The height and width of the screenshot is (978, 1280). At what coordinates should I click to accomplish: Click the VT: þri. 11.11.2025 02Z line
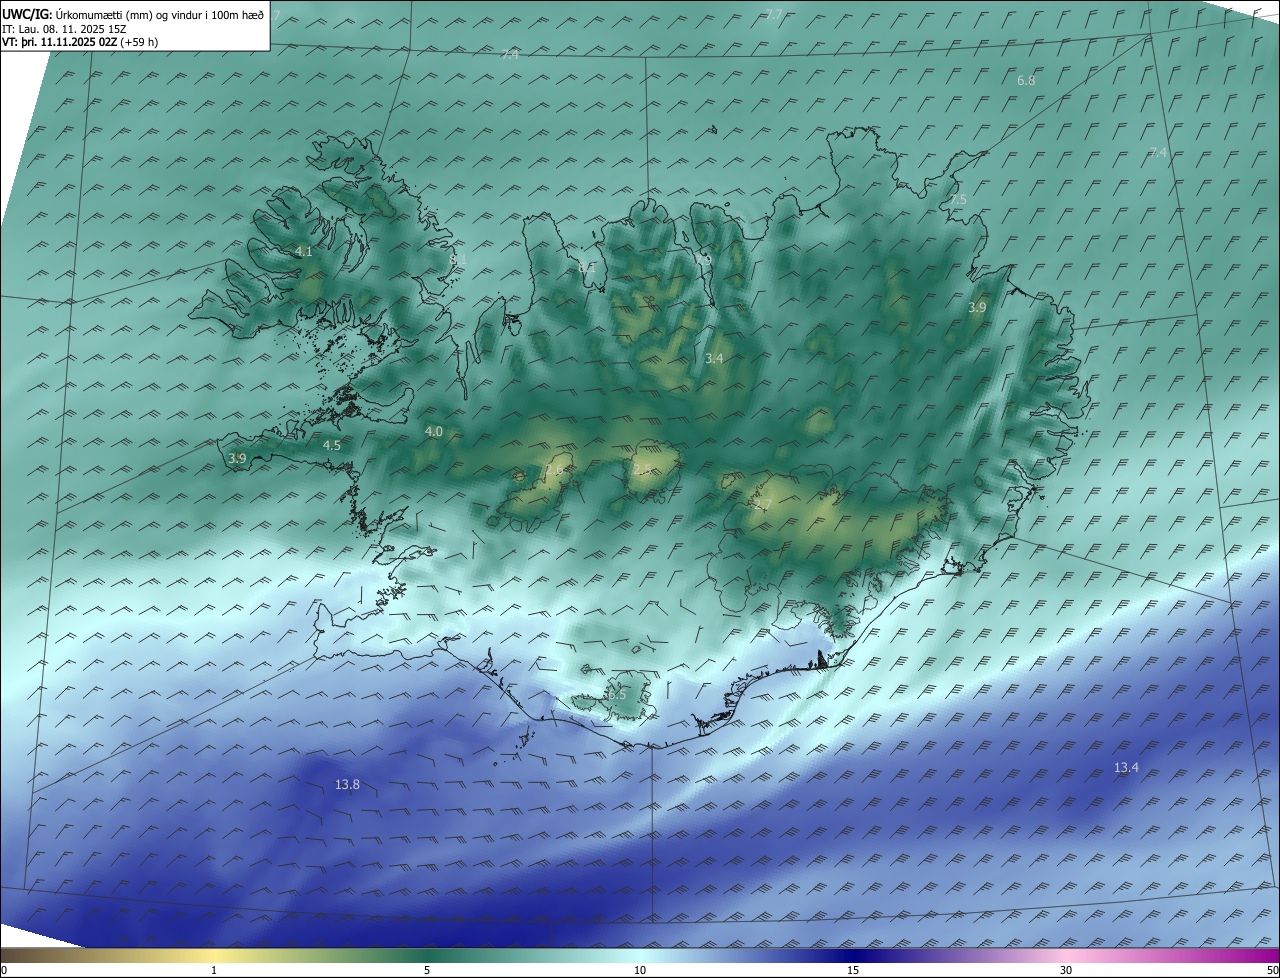80,42
